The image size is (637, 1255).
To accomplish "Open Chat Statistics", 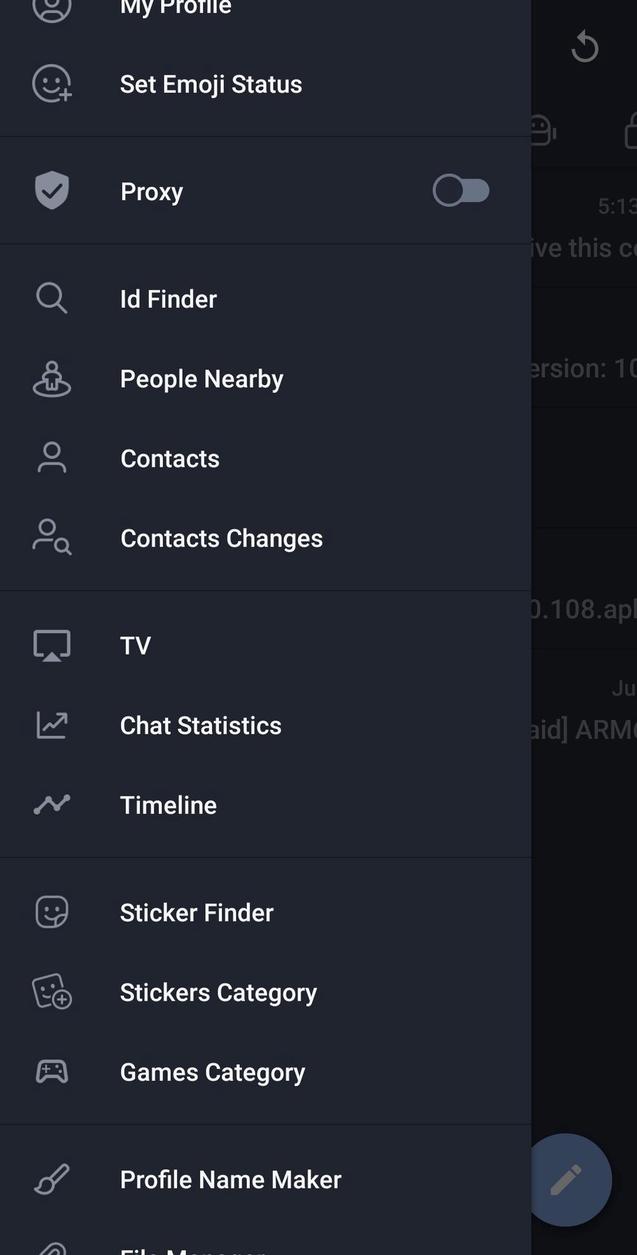I will [200, 724].
